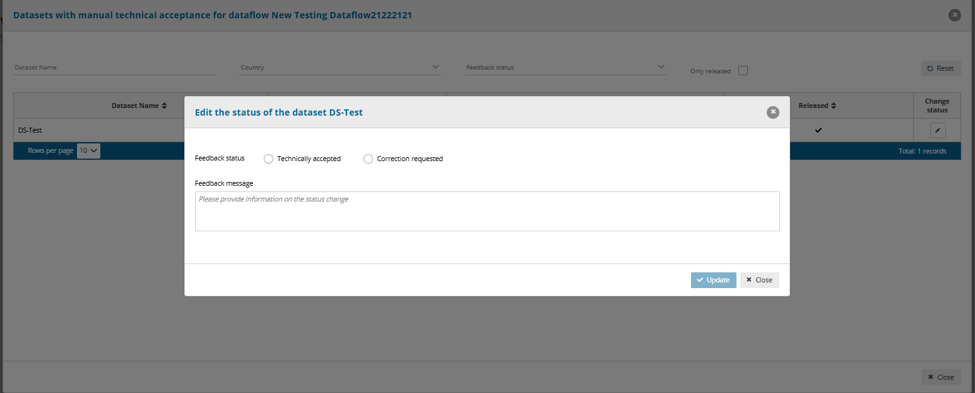
Task: Open the Country dropdown filter
Action: pyautogui.click(x=340, y=67)
